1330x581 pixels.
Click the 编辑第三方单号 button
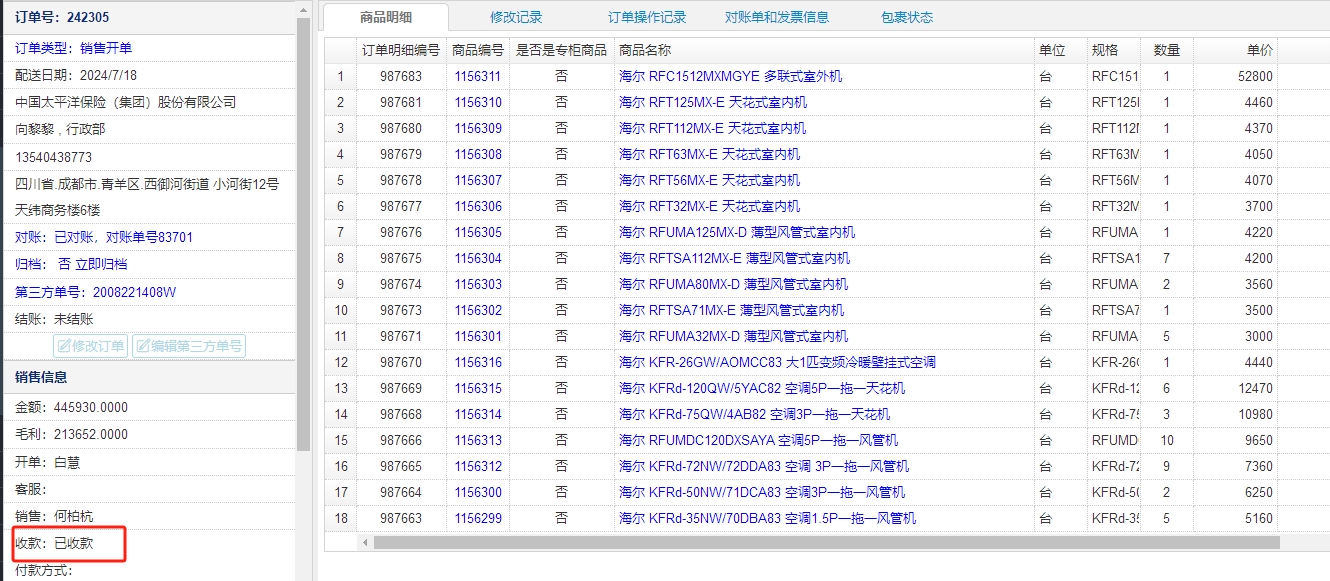click(x=189, y=346)
